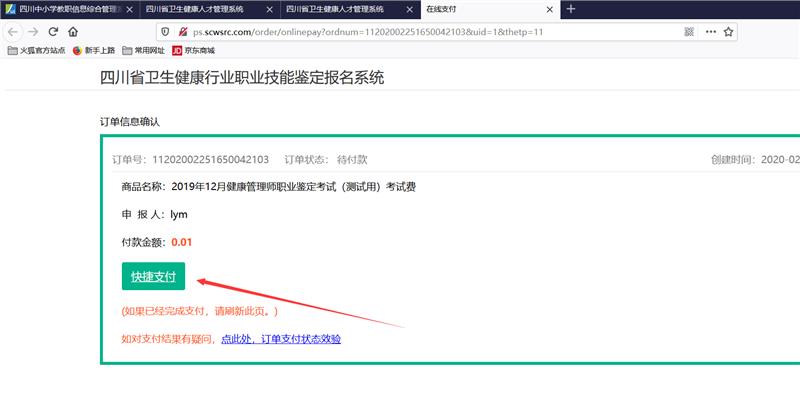Viewport: 800px width, 396px height.
Task: Switch to the 四川中小学教职信息综合管理 tab
Action: 70,10
